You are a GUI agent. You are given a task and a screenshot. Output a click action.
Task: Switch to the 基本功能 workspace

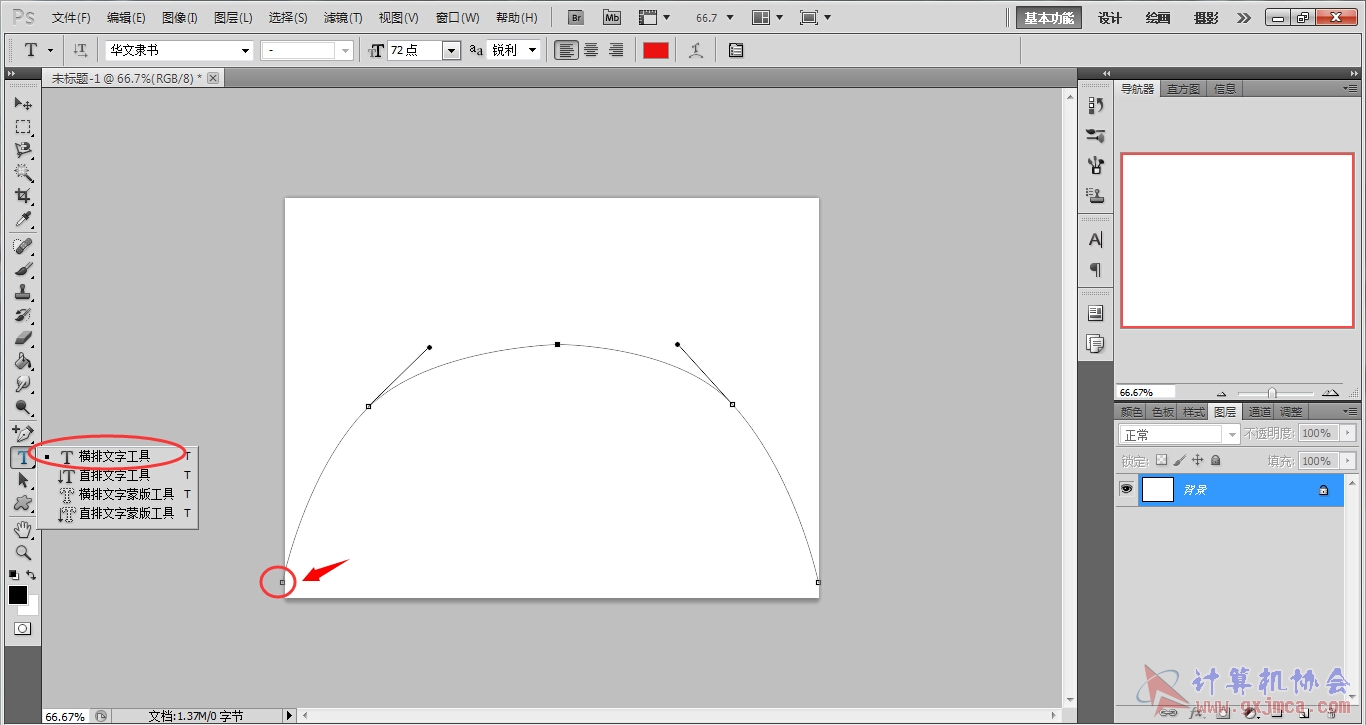1049,18
